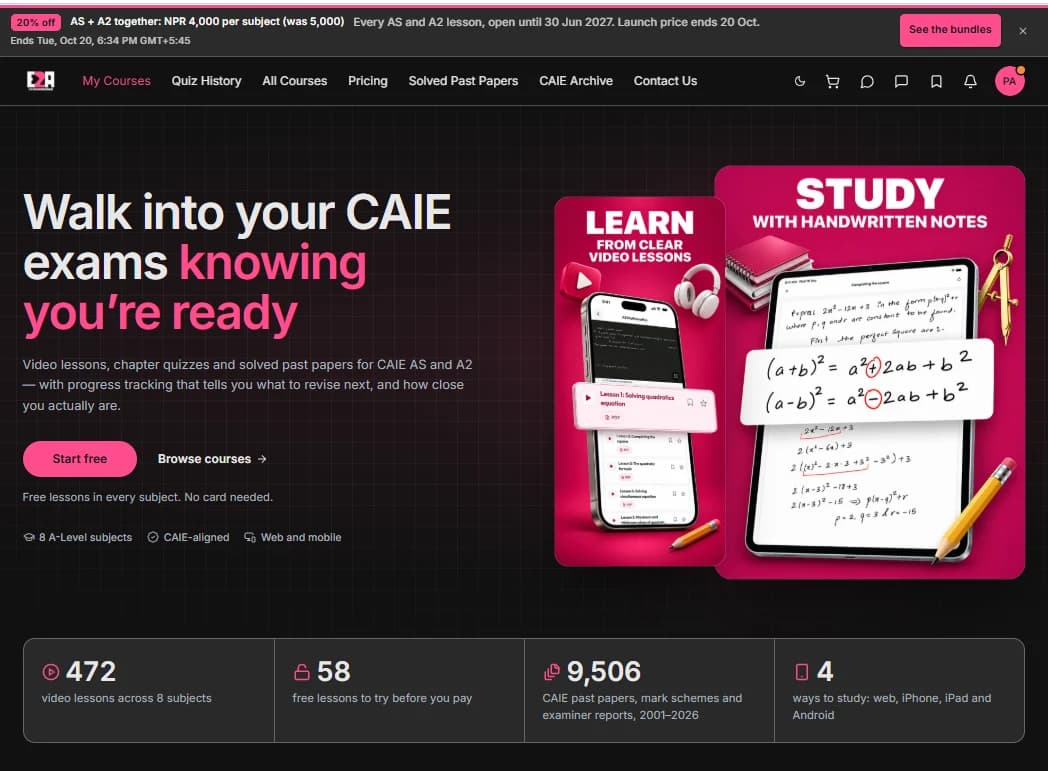Open Pricing page
Viewport: 1048px width, 771px height.
(x=368, y=81)
